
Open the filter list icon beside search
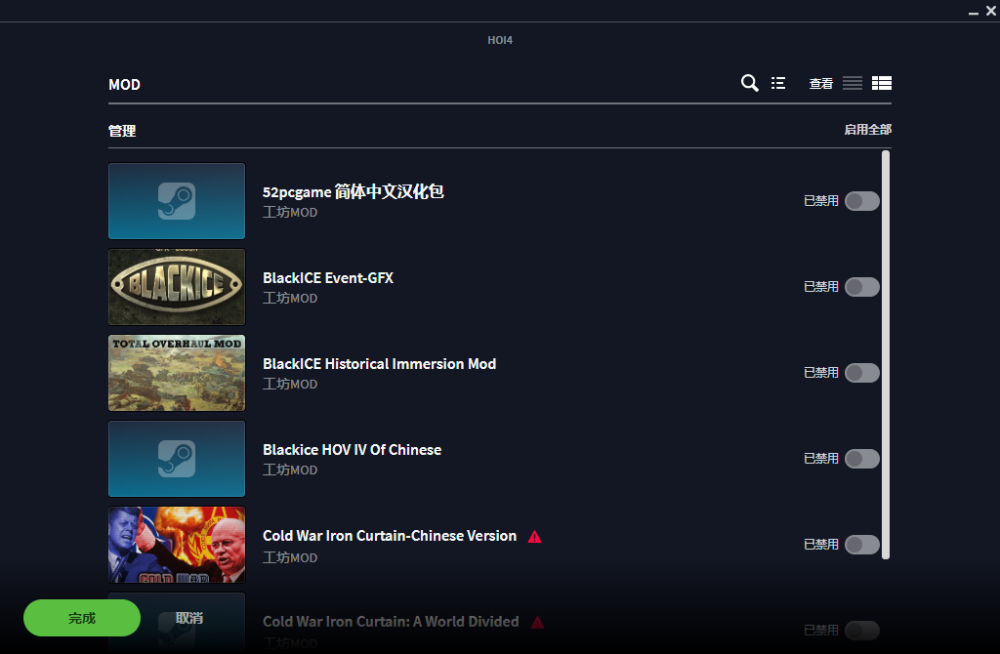(x=778, y=83)
